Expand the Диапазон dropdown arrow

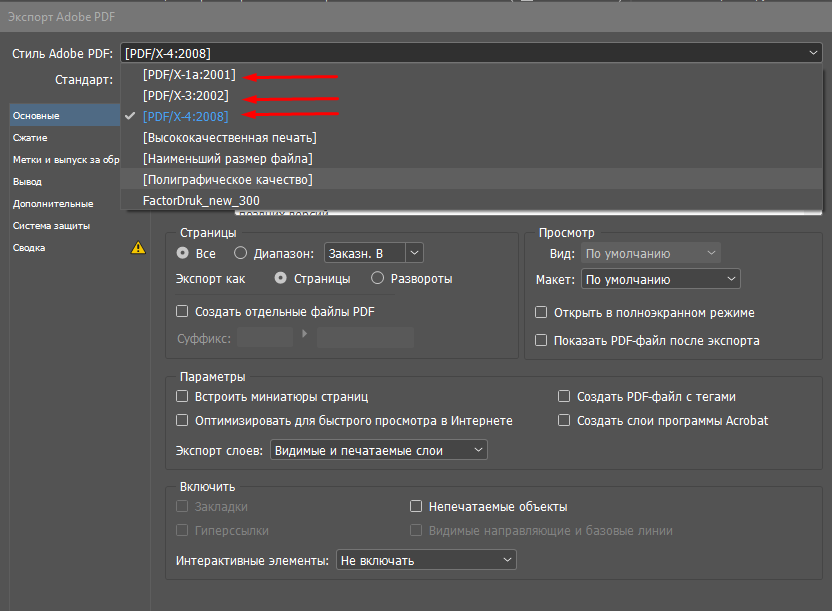(x=414, y=253)
